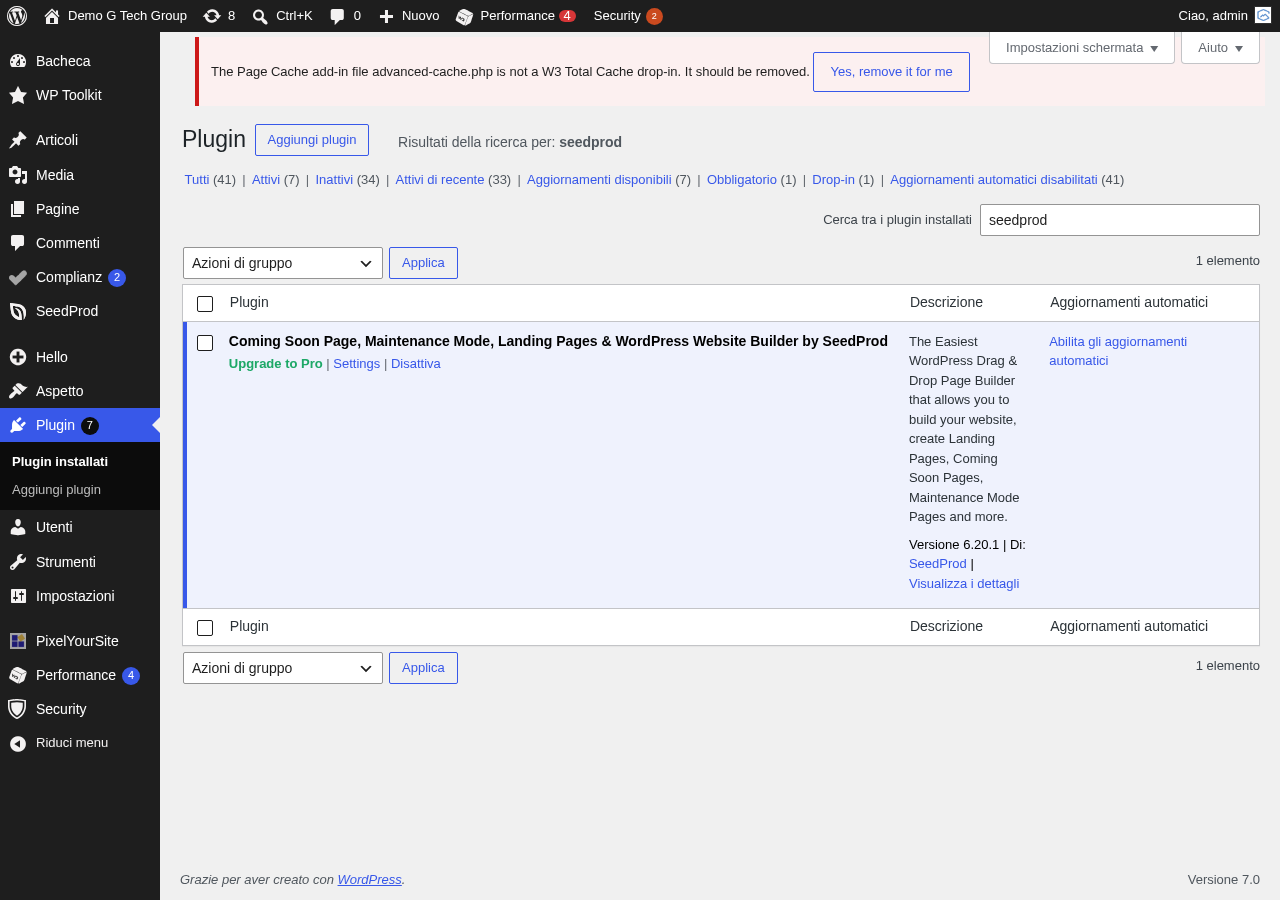Filter by Drop-in plugins
The width and height of the screenshot is (1280, 900).
pos(833,180)
